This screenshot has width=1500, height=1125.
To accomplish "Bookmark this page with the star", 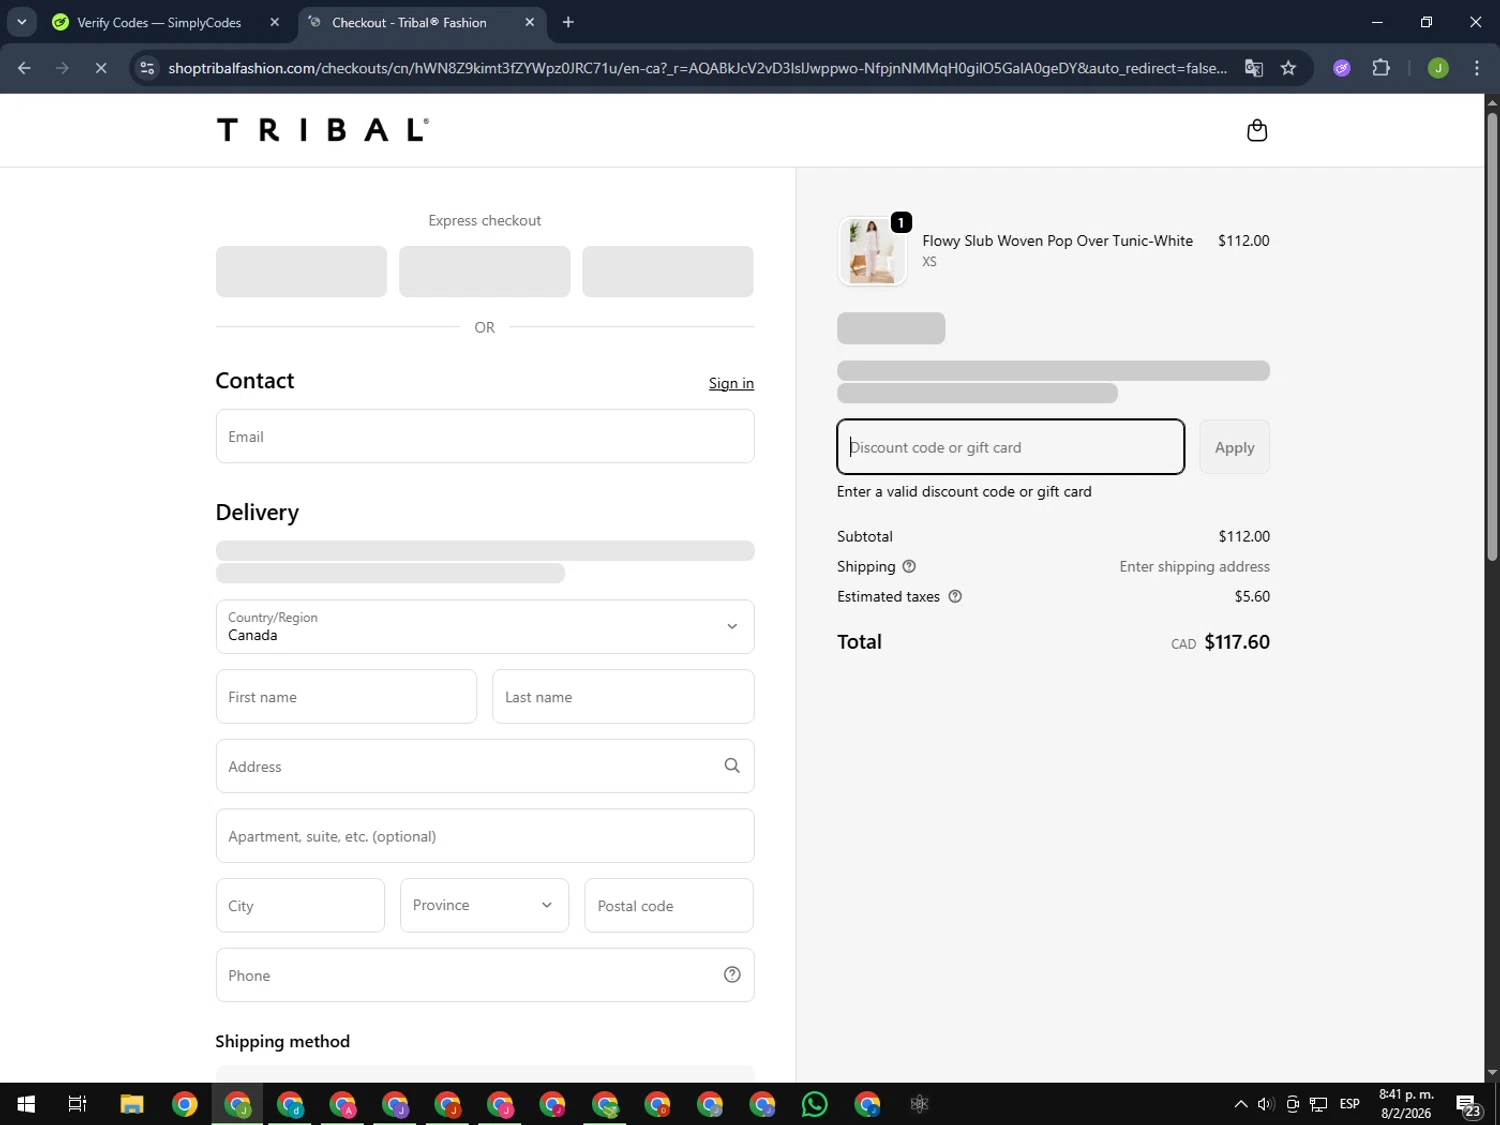I will coord(1288,68).
